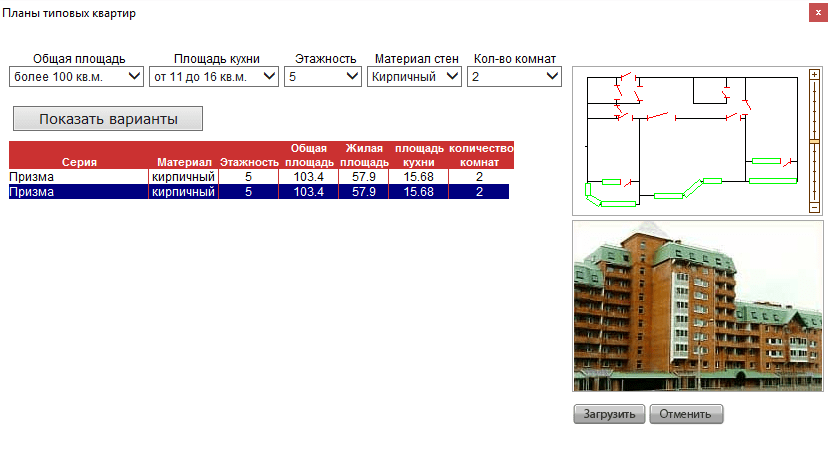This screenshot has height=471, width=829.
Task: Click the brick building photo
Action: pos(698,306)
